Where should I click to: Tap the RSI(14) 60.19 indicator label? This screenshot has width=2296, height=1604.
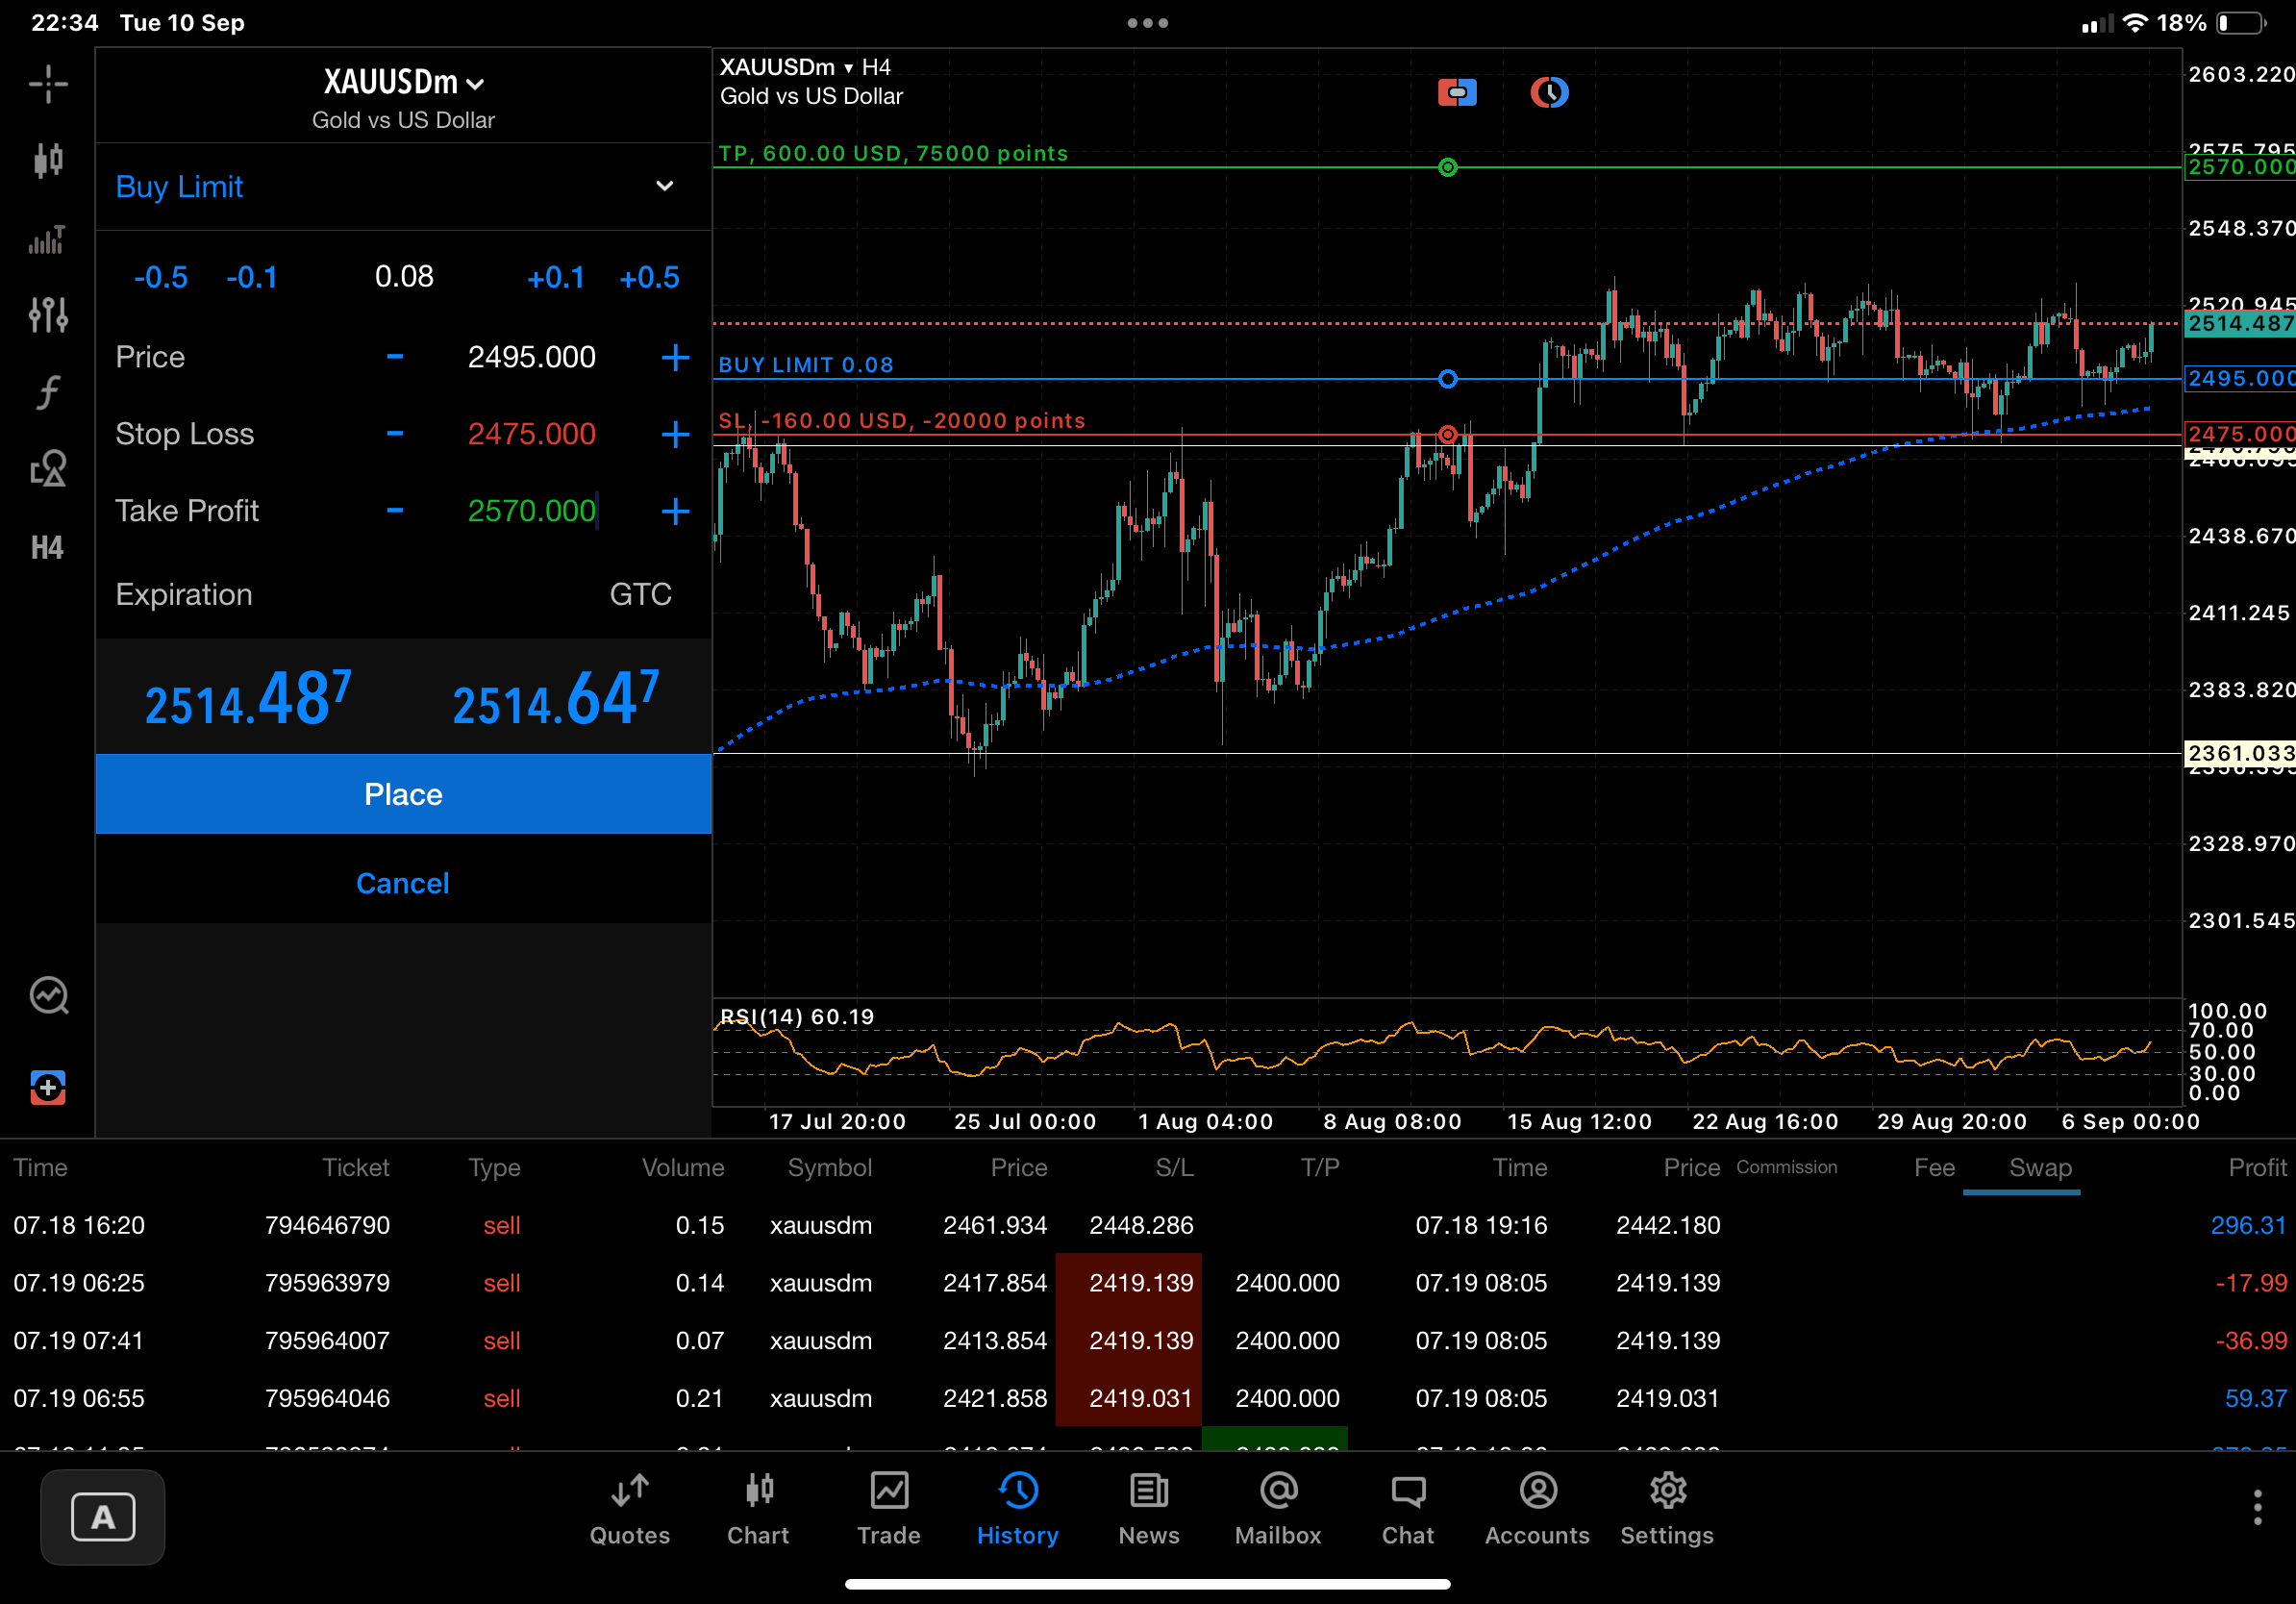[797, 1017]
